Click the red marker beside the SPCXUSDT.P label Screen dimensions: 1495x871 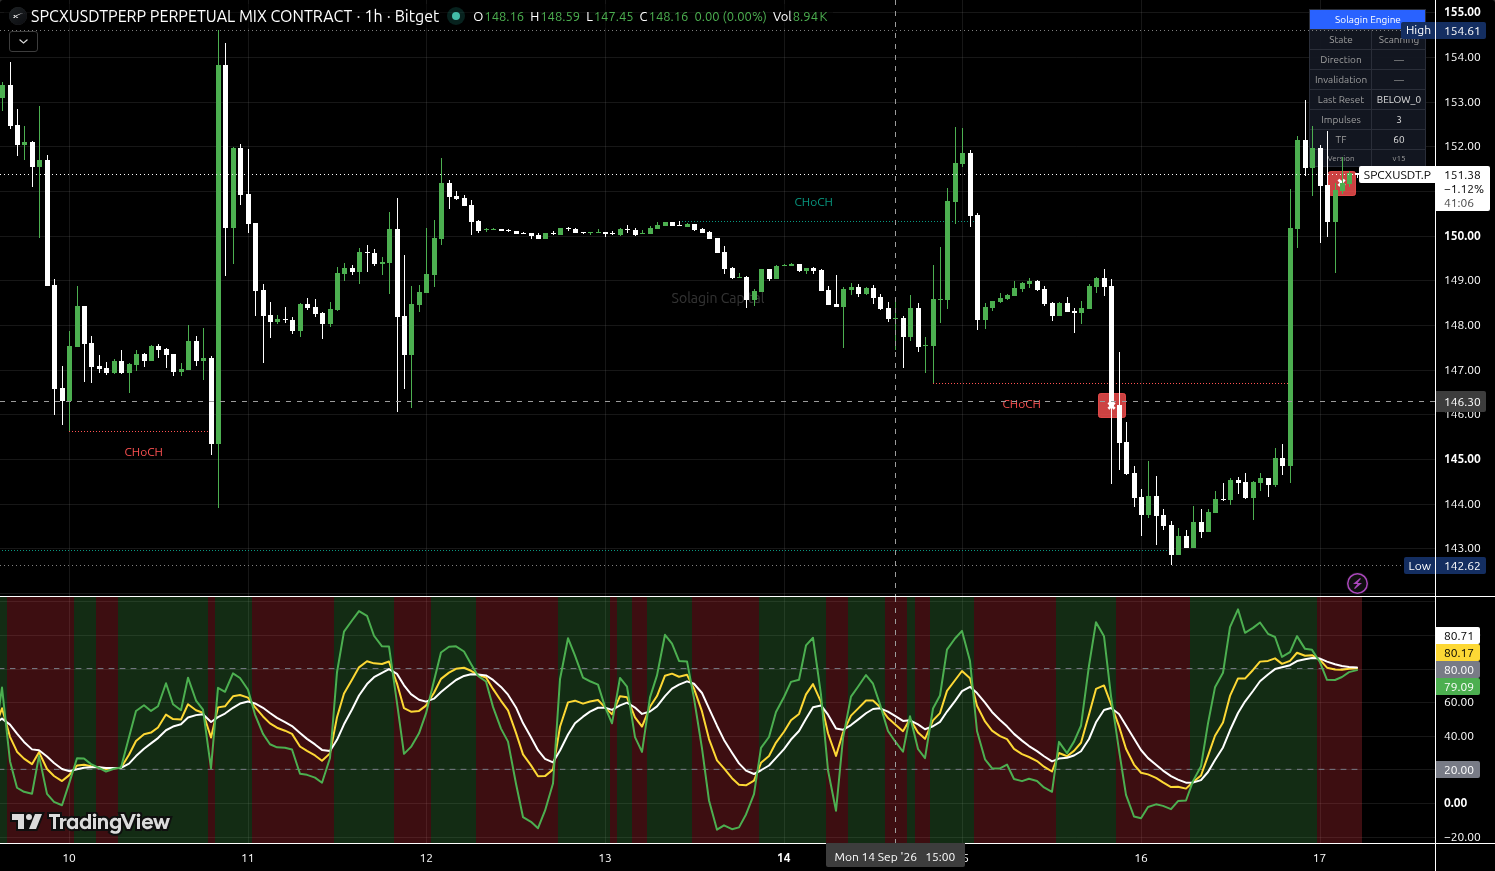(x=1342, y=183)
